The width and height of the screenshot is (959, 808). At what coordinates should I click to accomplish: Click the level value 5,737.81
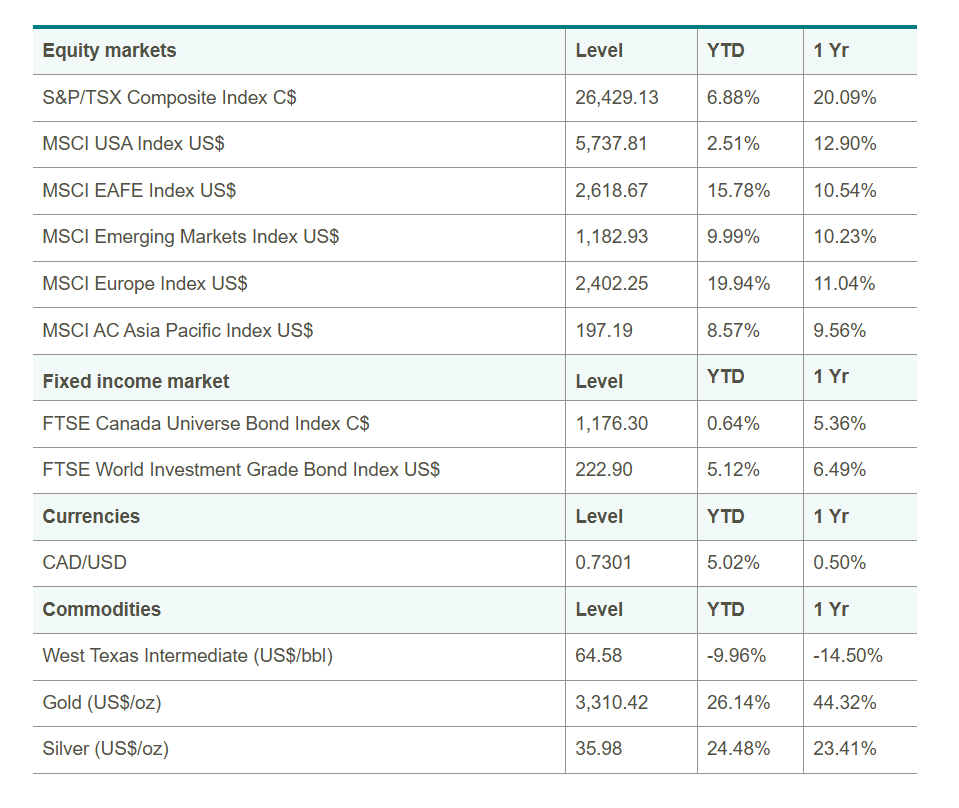click(611, 144)
